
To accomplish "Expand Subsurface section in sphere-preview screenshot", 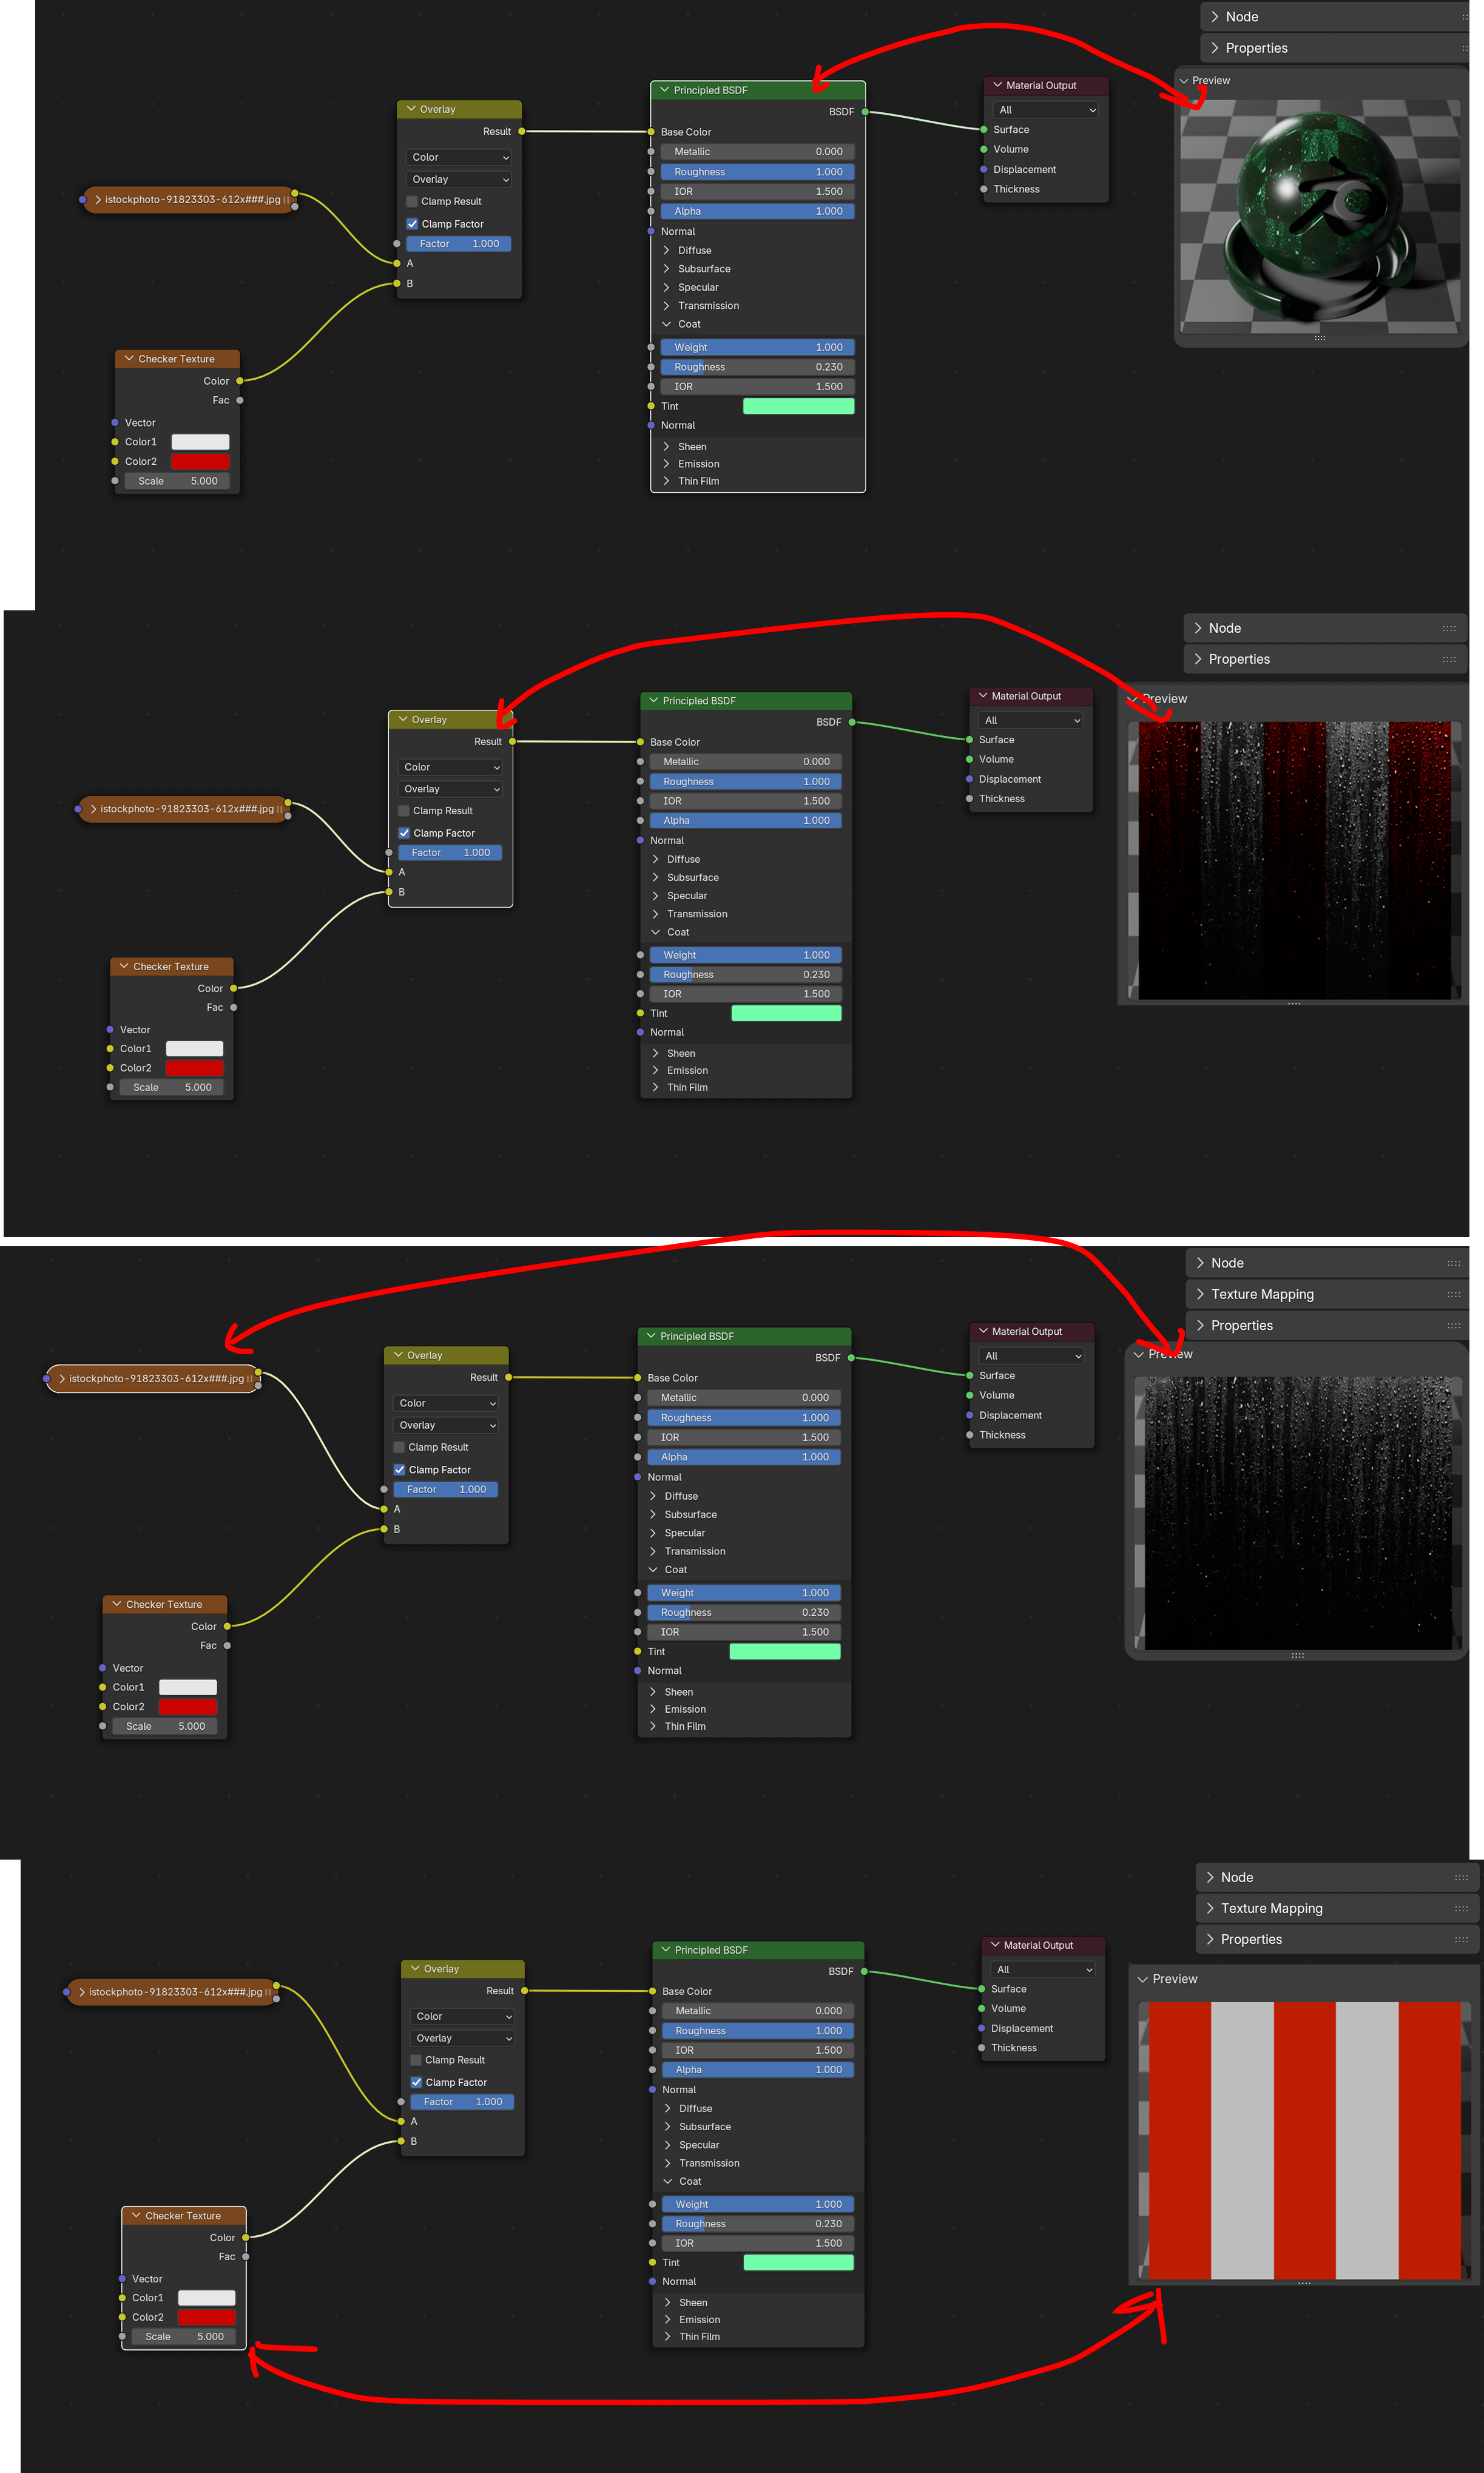I will [667, 269].
